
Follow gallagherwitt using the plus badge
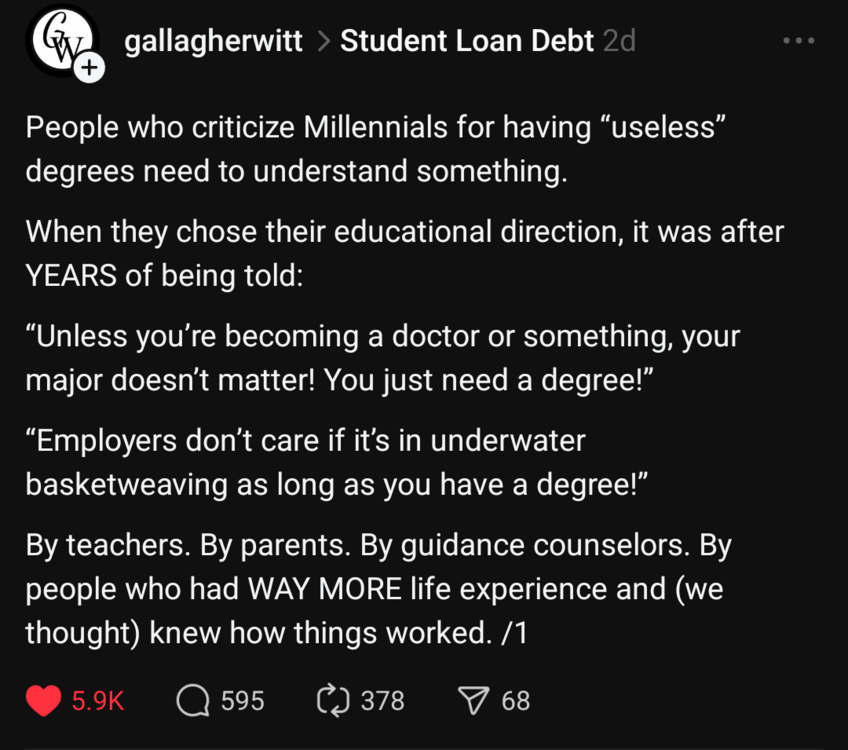click(90, 68)
